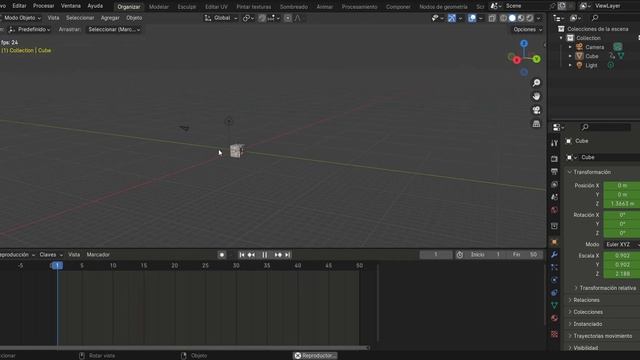Open the Euler XYZ rotation mode dropdown

click(x=621, y=244)
